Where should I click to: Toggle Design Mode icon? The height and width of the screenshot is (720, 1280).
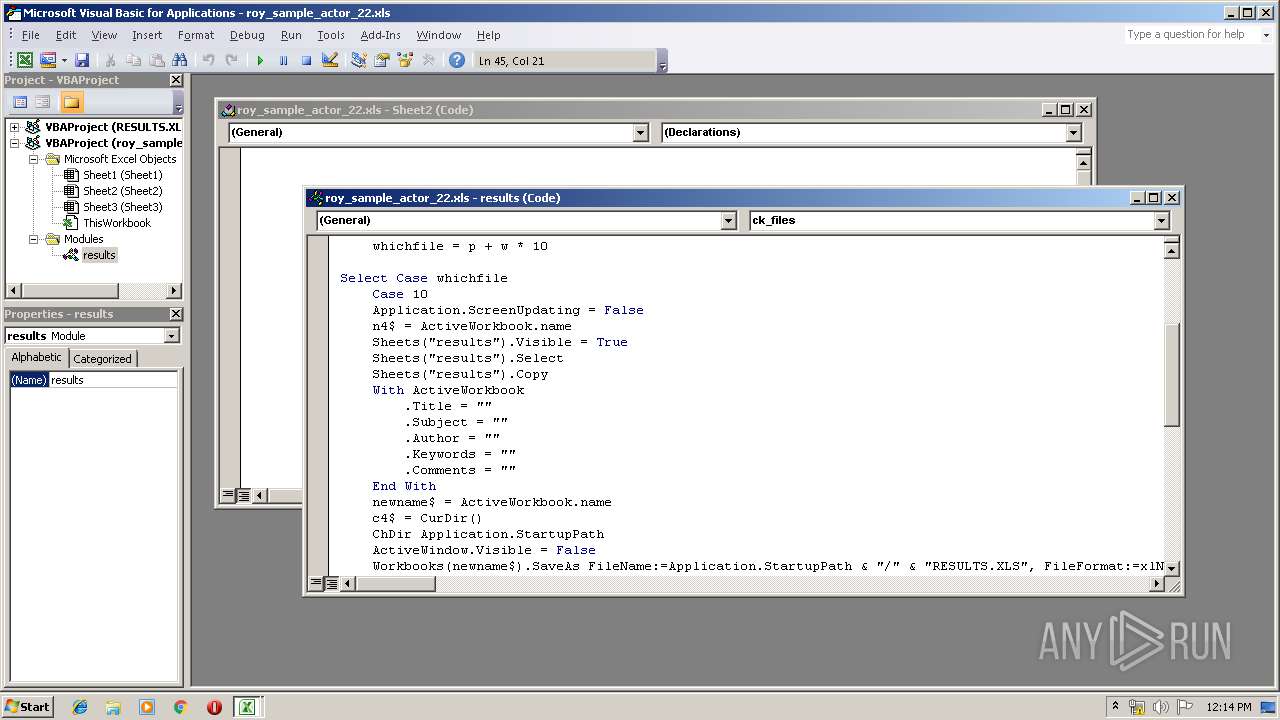click(330, 60)
